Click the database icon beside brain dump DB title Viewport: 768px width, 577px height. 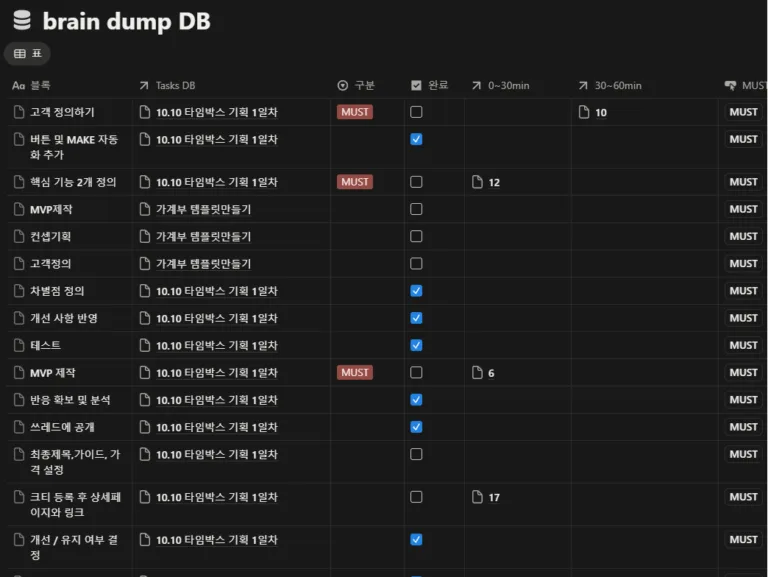[21, 21]
